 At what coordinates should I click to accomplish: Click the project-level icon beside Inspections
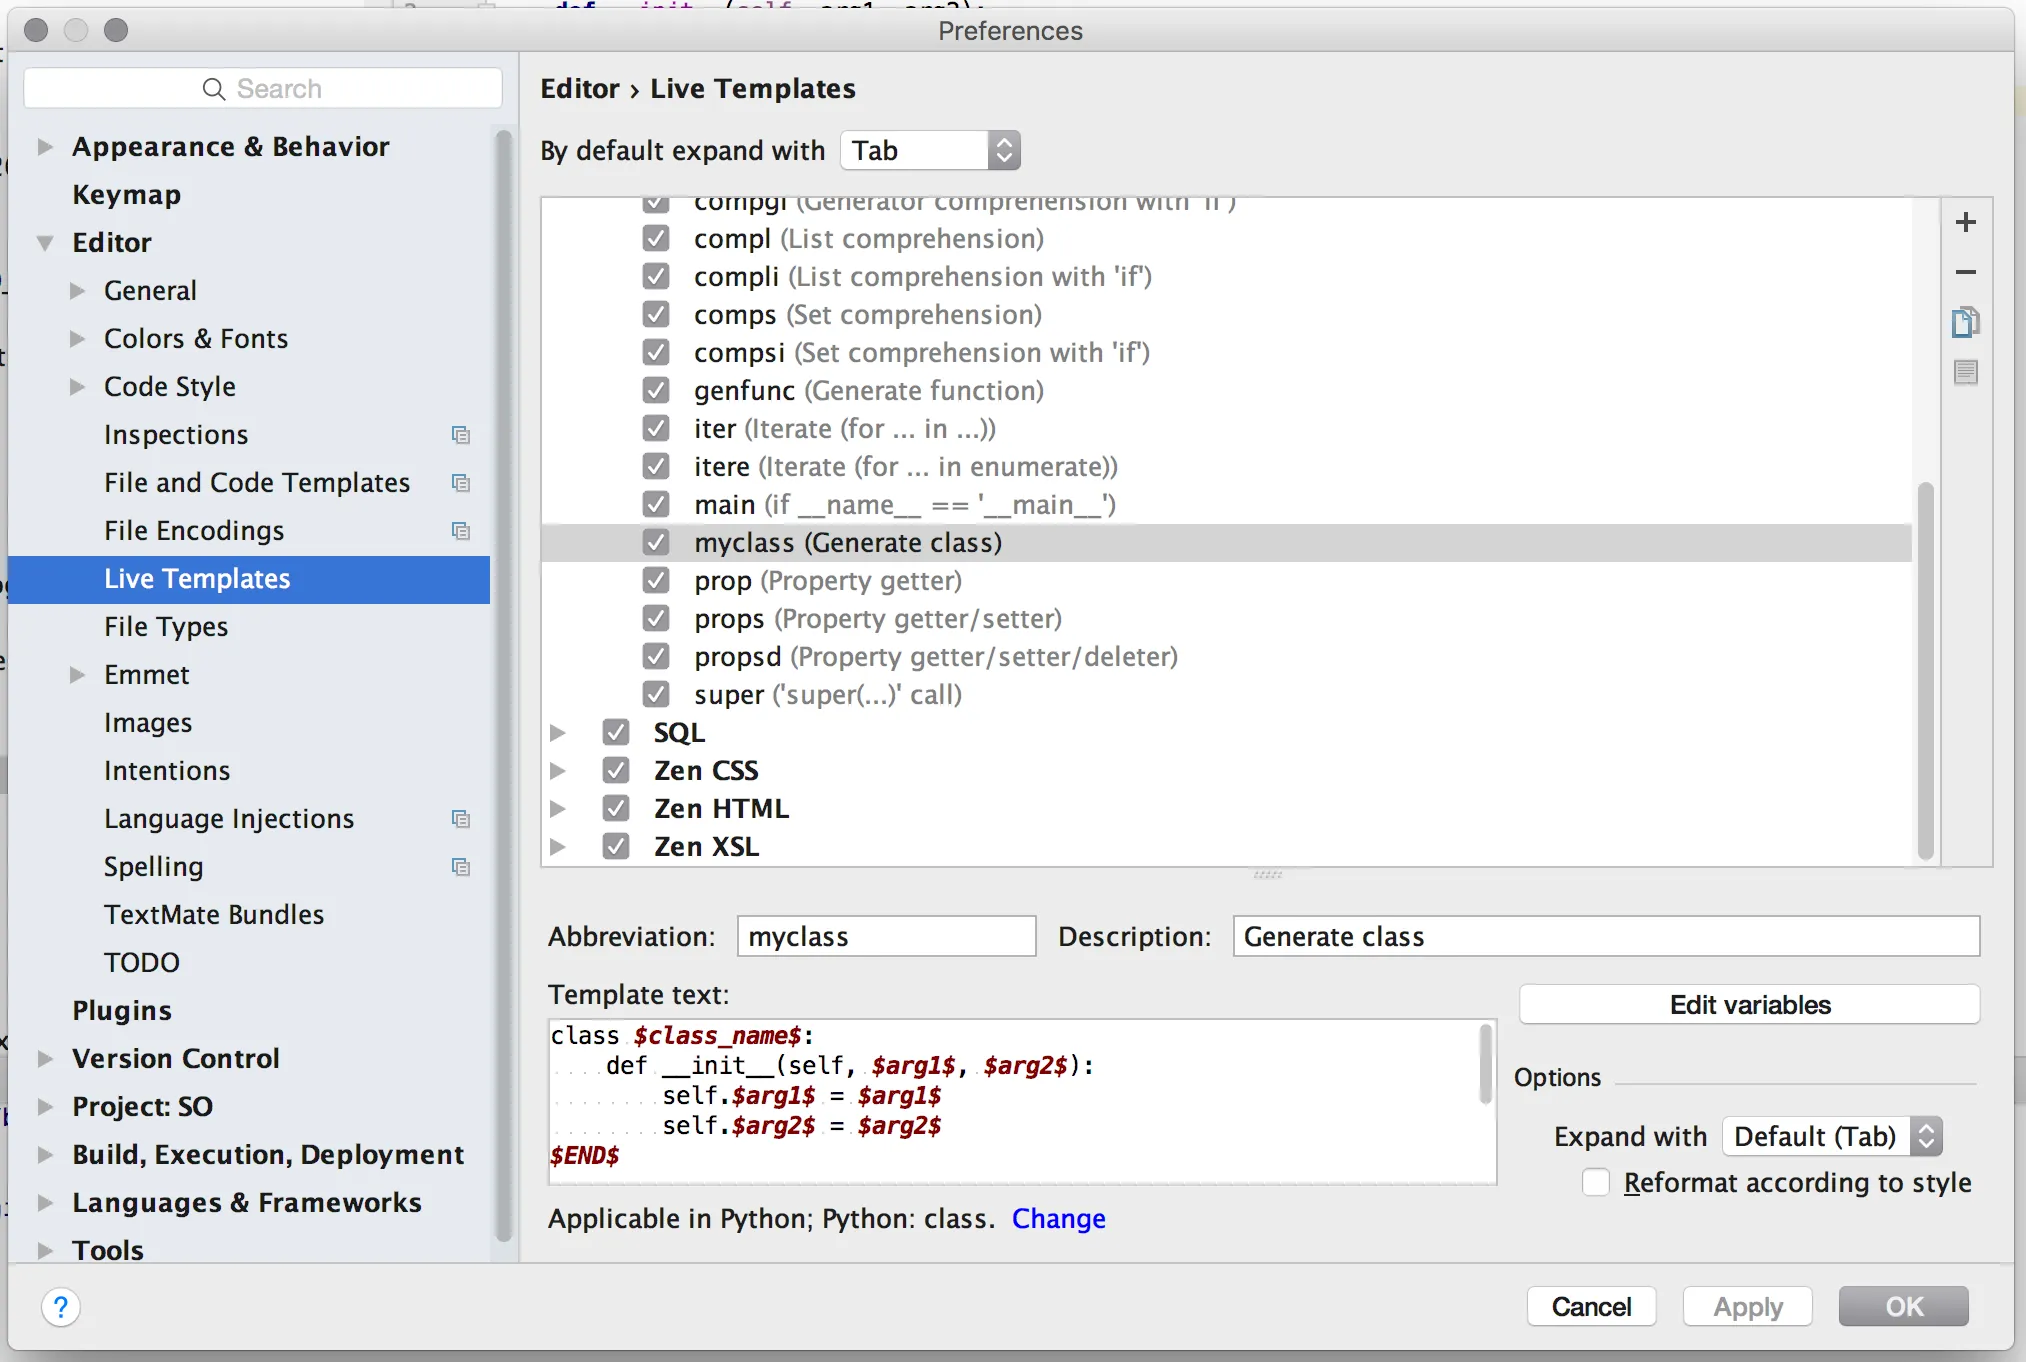(460, 435)
